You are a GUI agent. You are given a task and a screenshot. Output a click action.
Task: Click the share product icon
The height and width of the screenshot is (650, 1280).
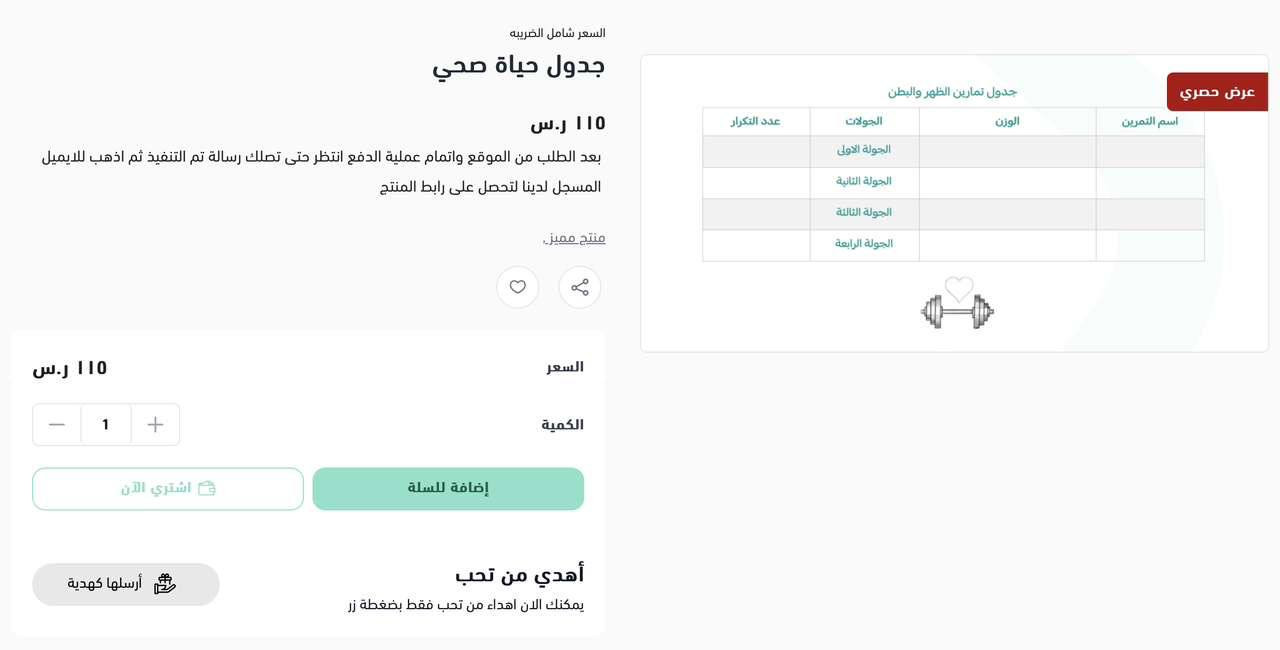click(580, 287)
